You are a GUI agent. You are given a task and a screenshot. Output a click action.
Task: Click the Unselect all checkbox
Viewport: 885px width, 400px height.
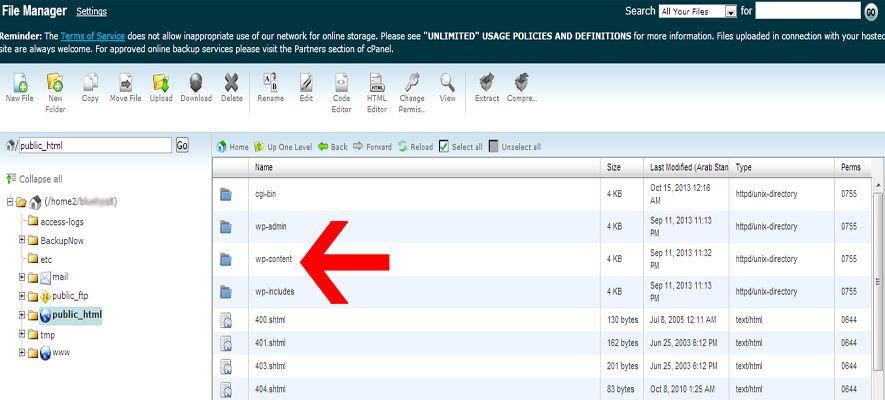coord(494,146)
